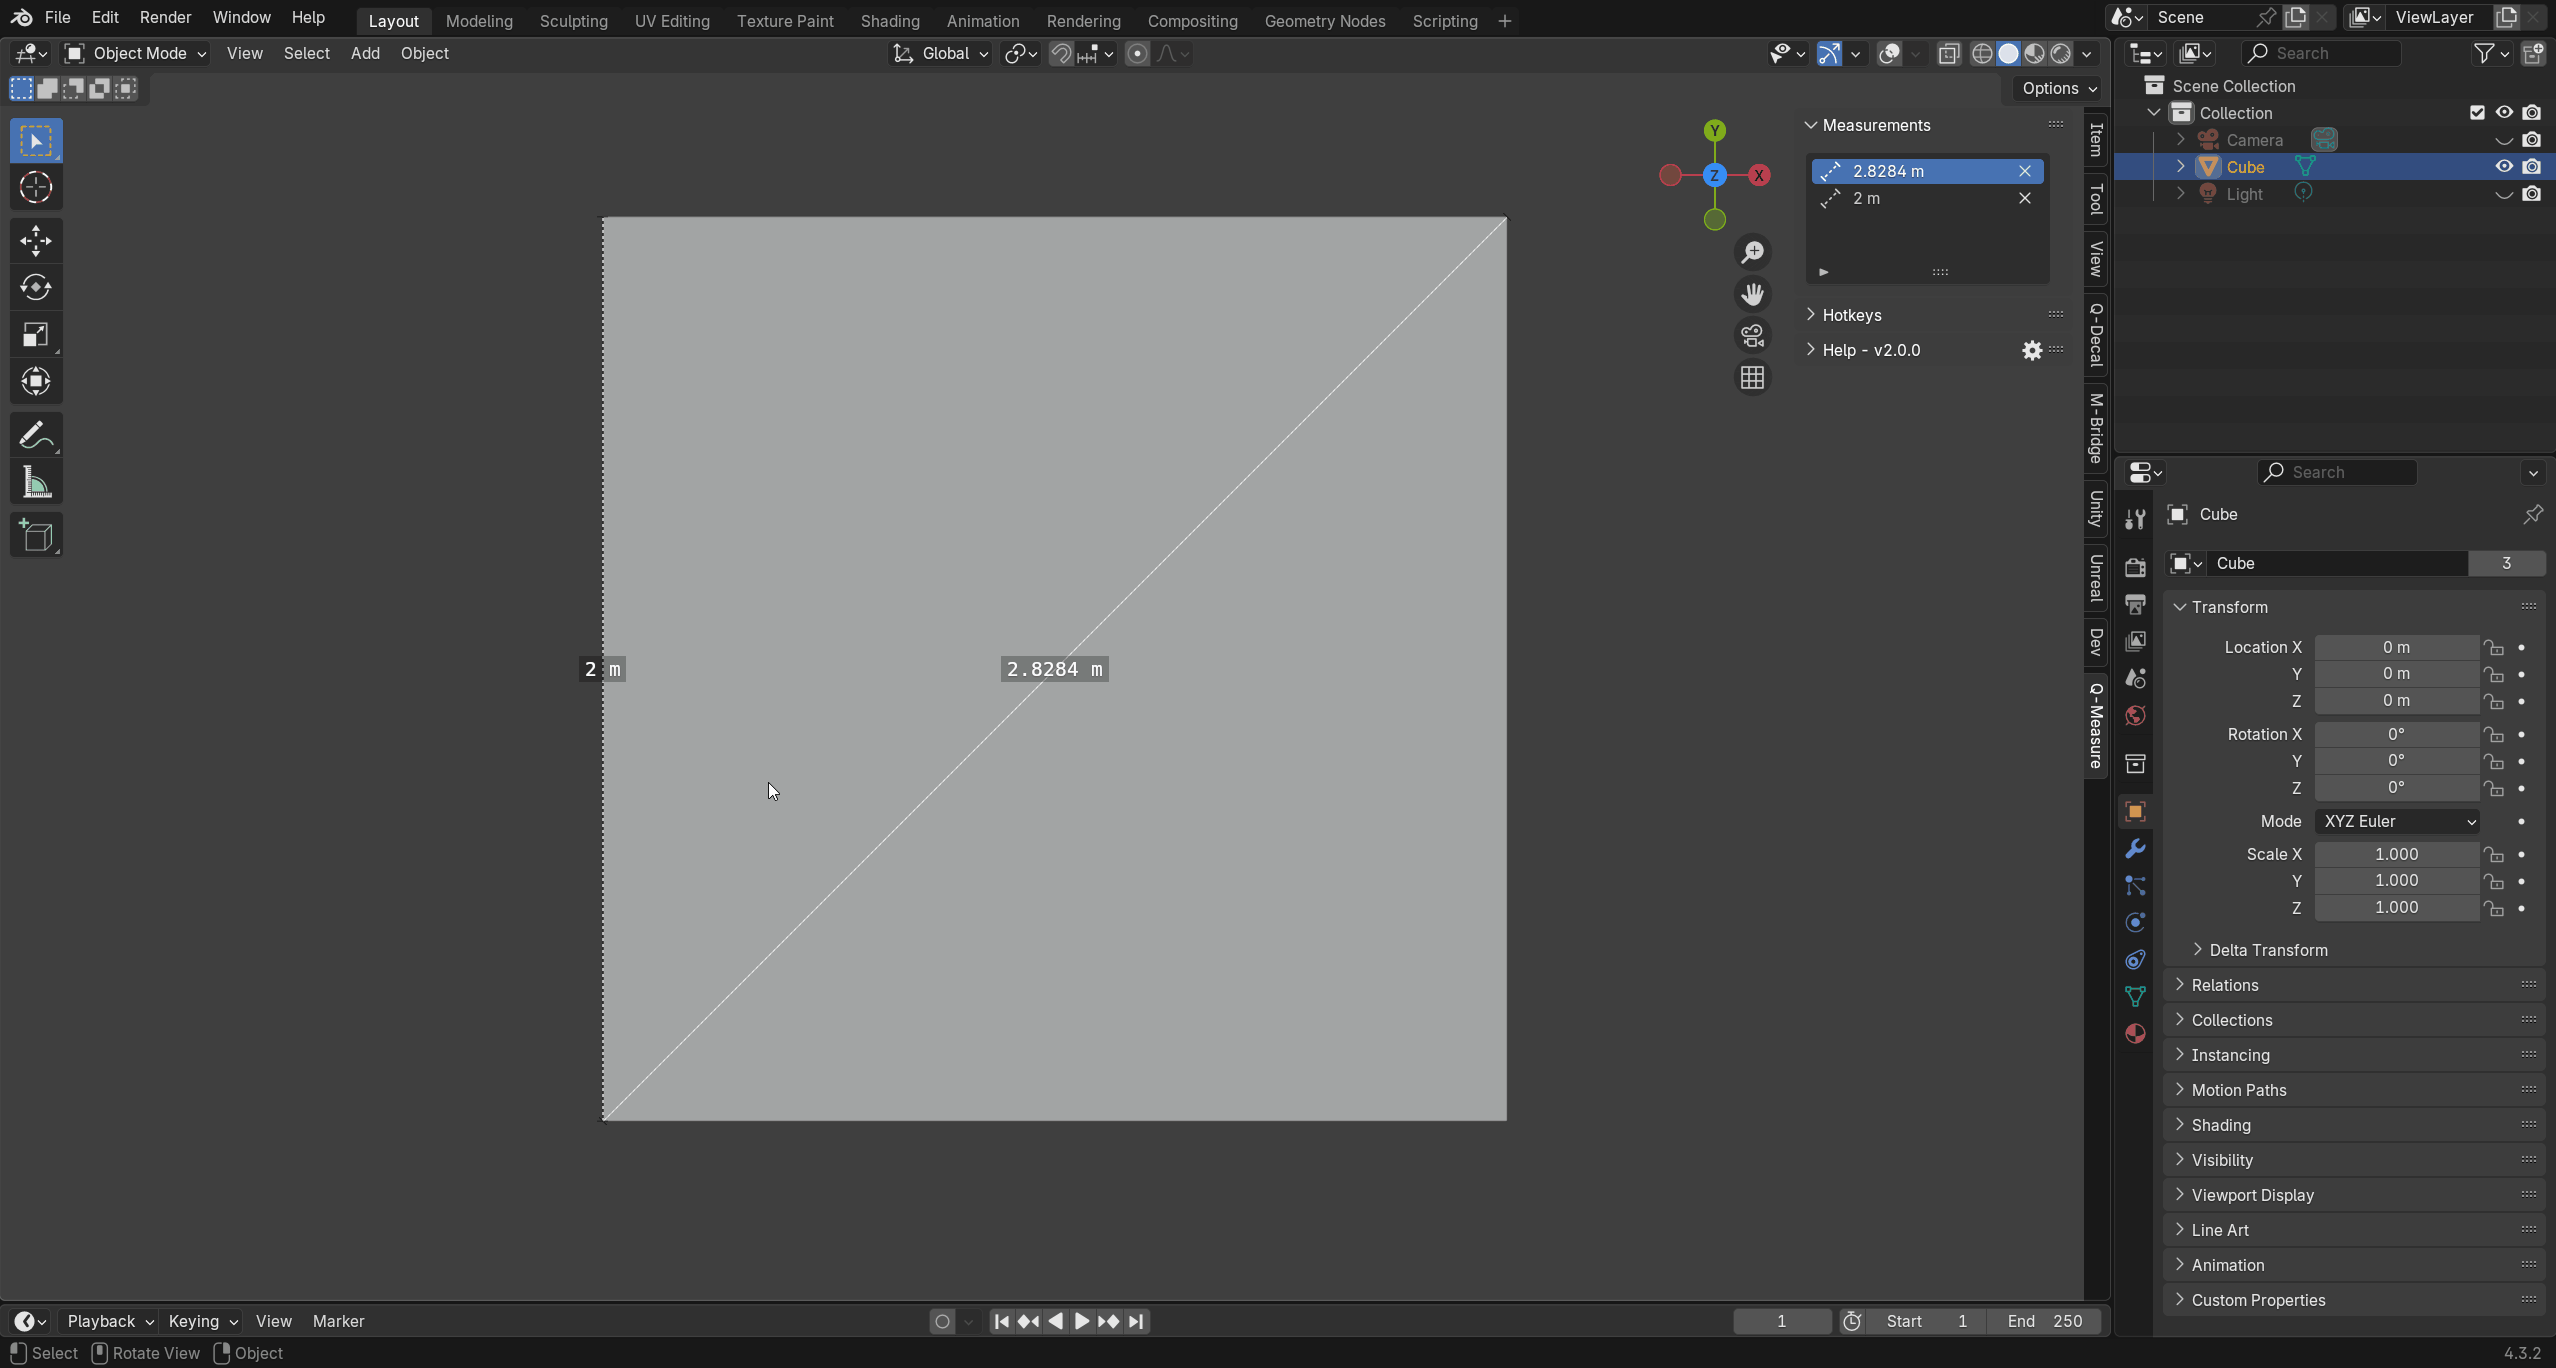Click the timeline play button
This screenshot has width=2556, height=1368.
coord(1081,1321)
